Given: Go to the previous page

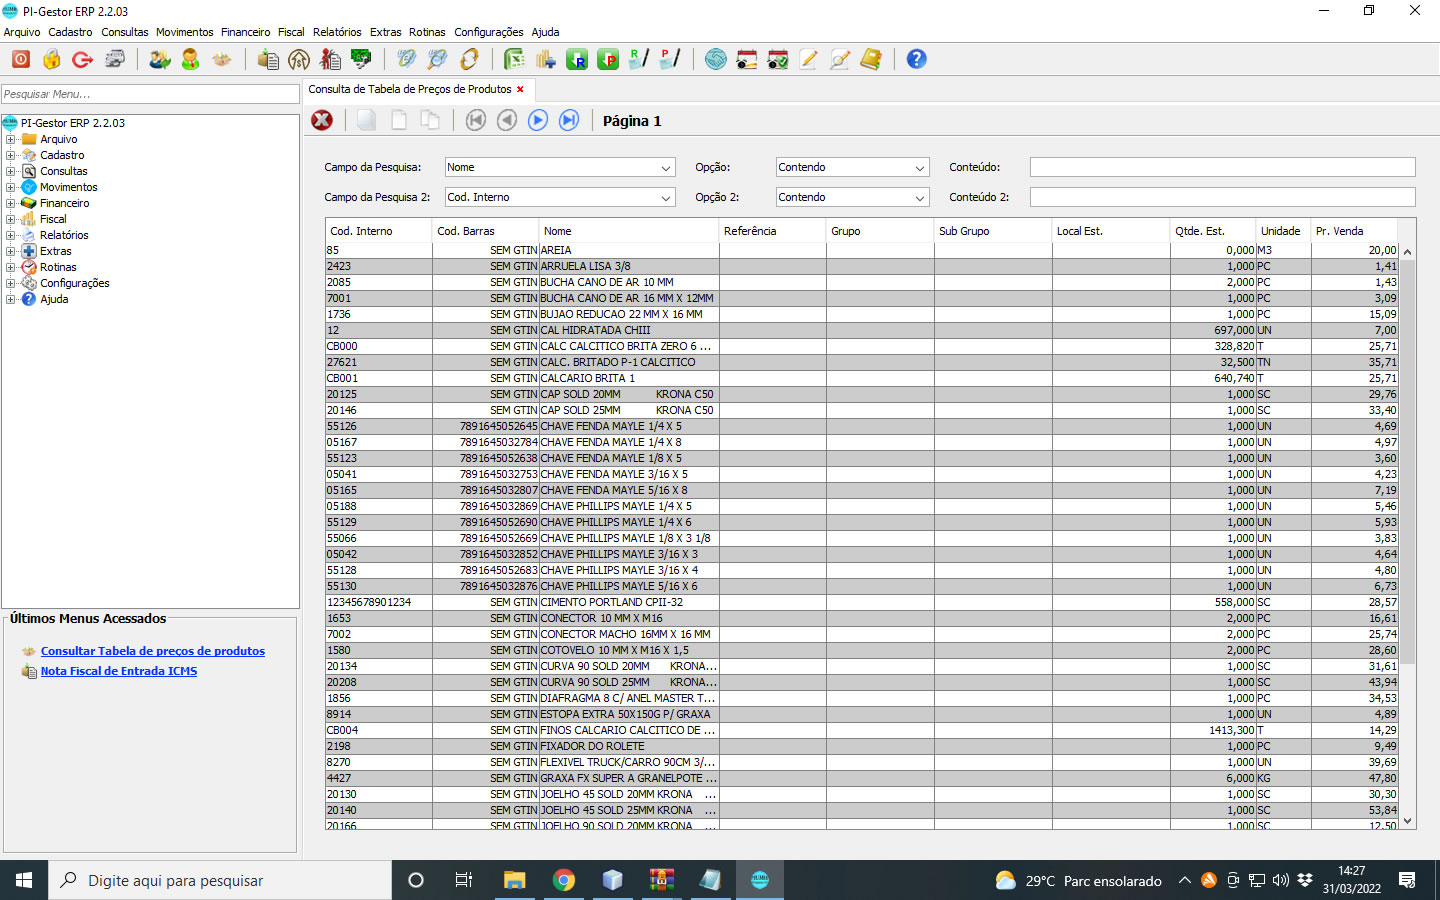Looking at the screenshot, I should [x=507, y=120].
